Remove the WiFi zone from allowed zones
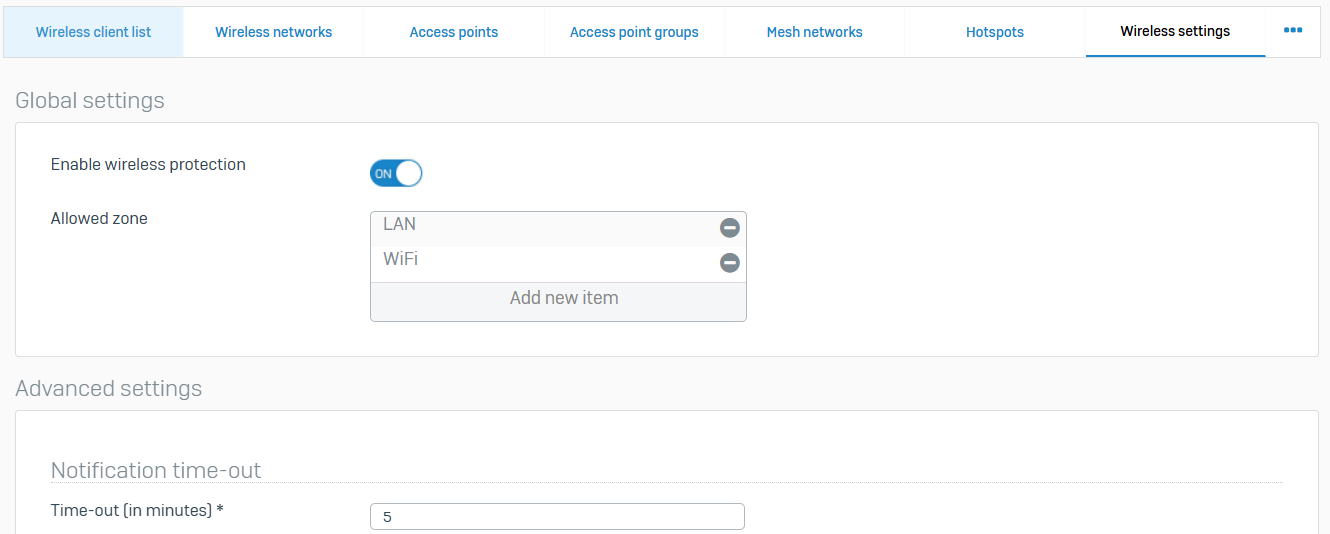The width and height of the screenshot is (1330, 534). [730, 263]
